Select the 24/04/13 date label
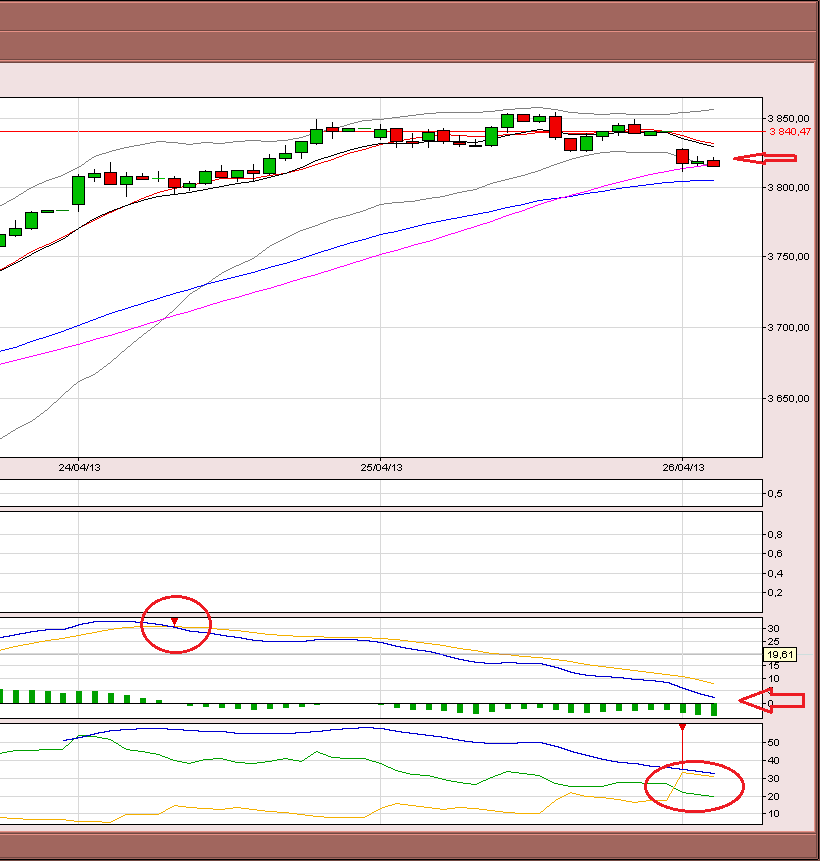 click(x=79, y=468)
